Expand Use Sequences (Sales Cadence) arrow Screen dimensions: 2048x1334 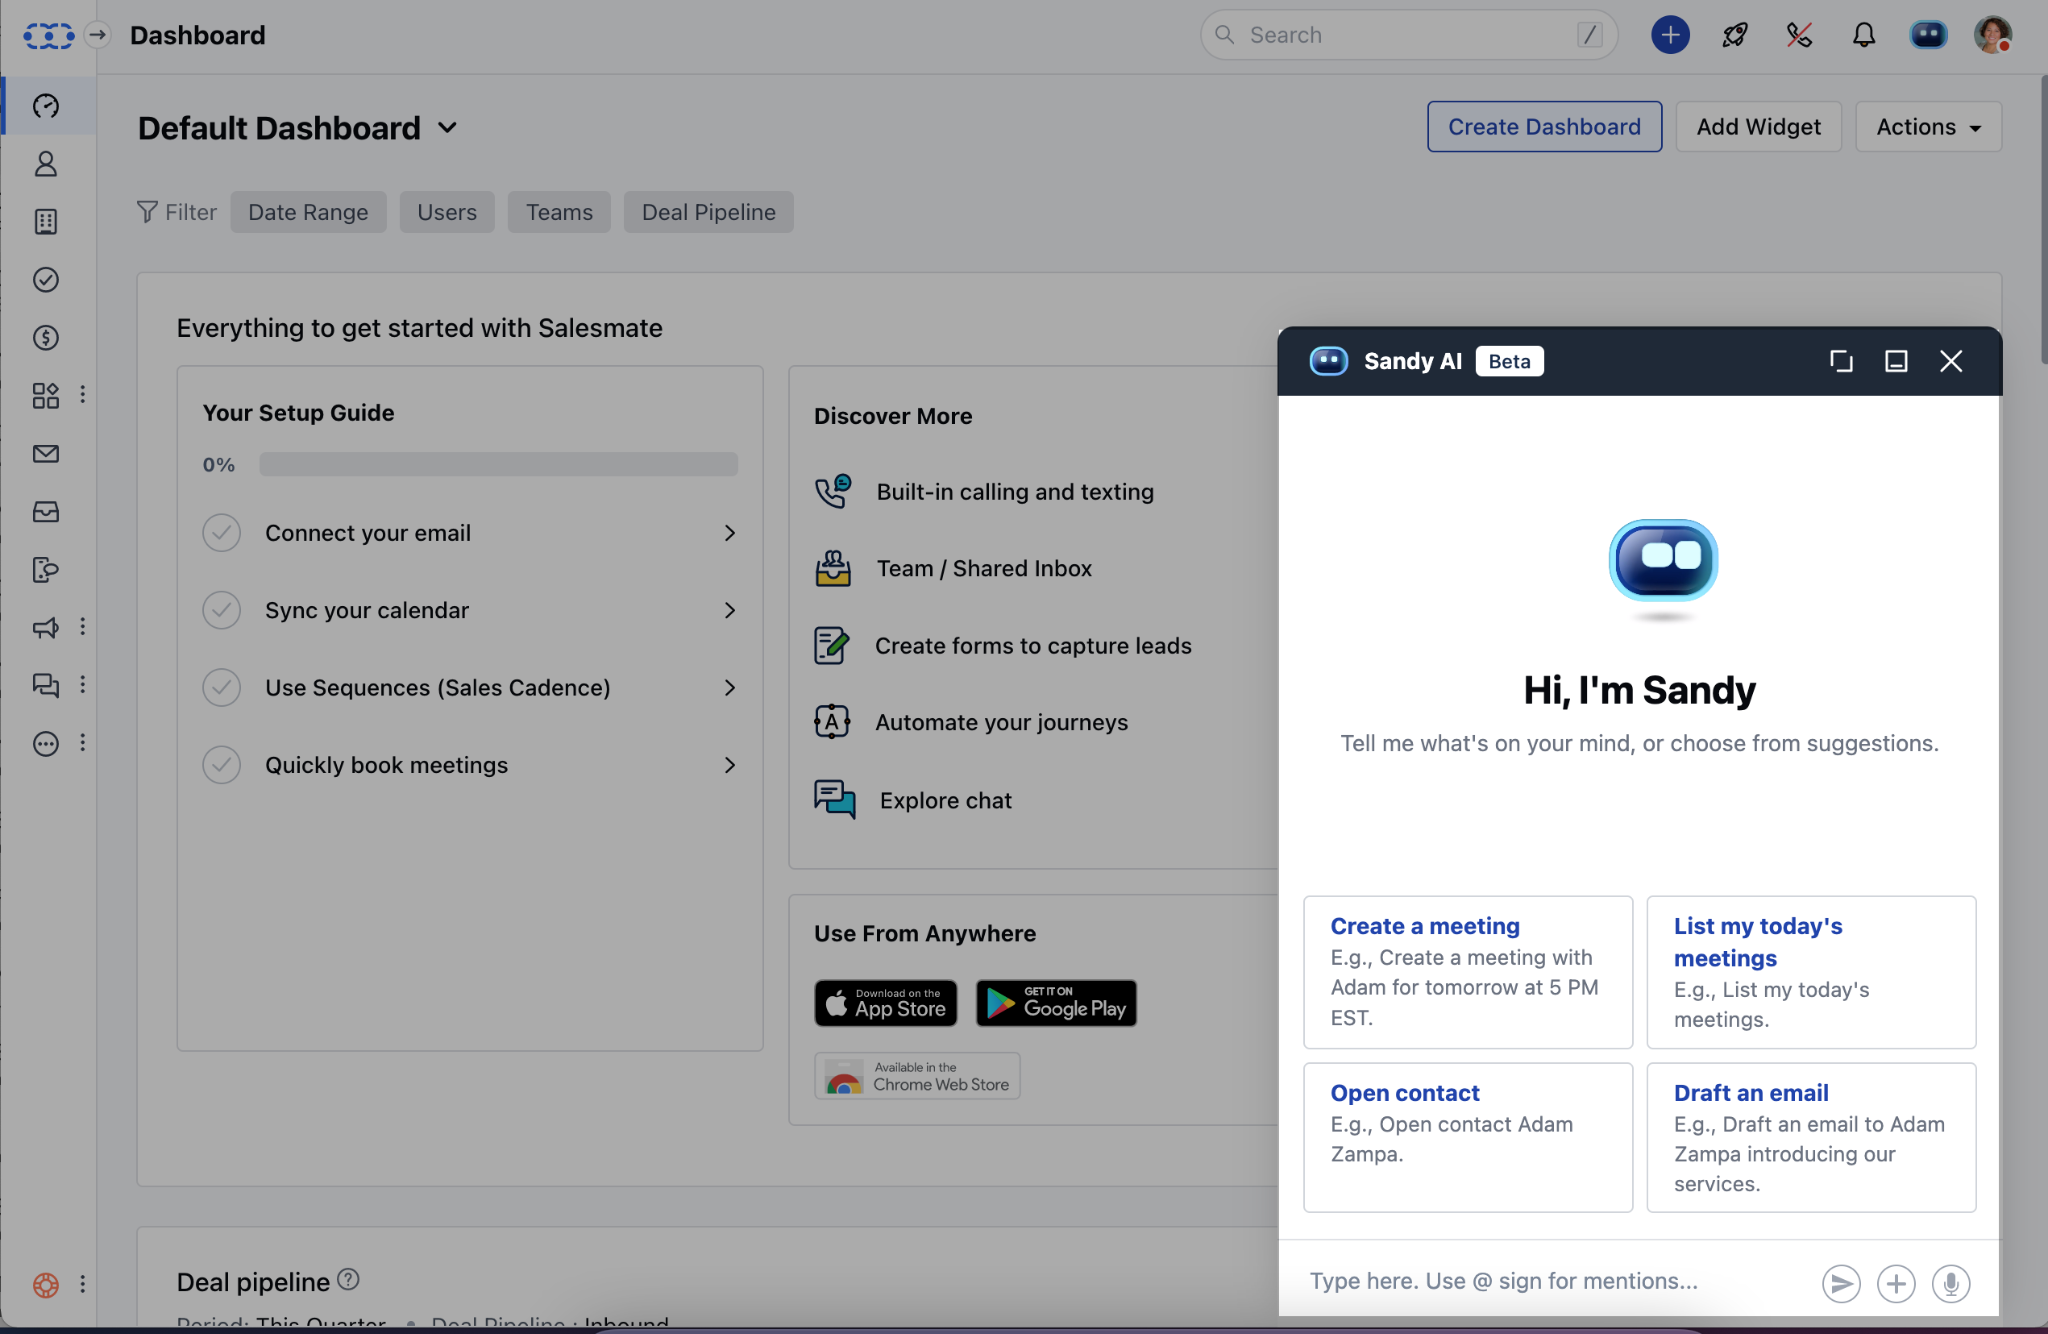tap(730, 688)
